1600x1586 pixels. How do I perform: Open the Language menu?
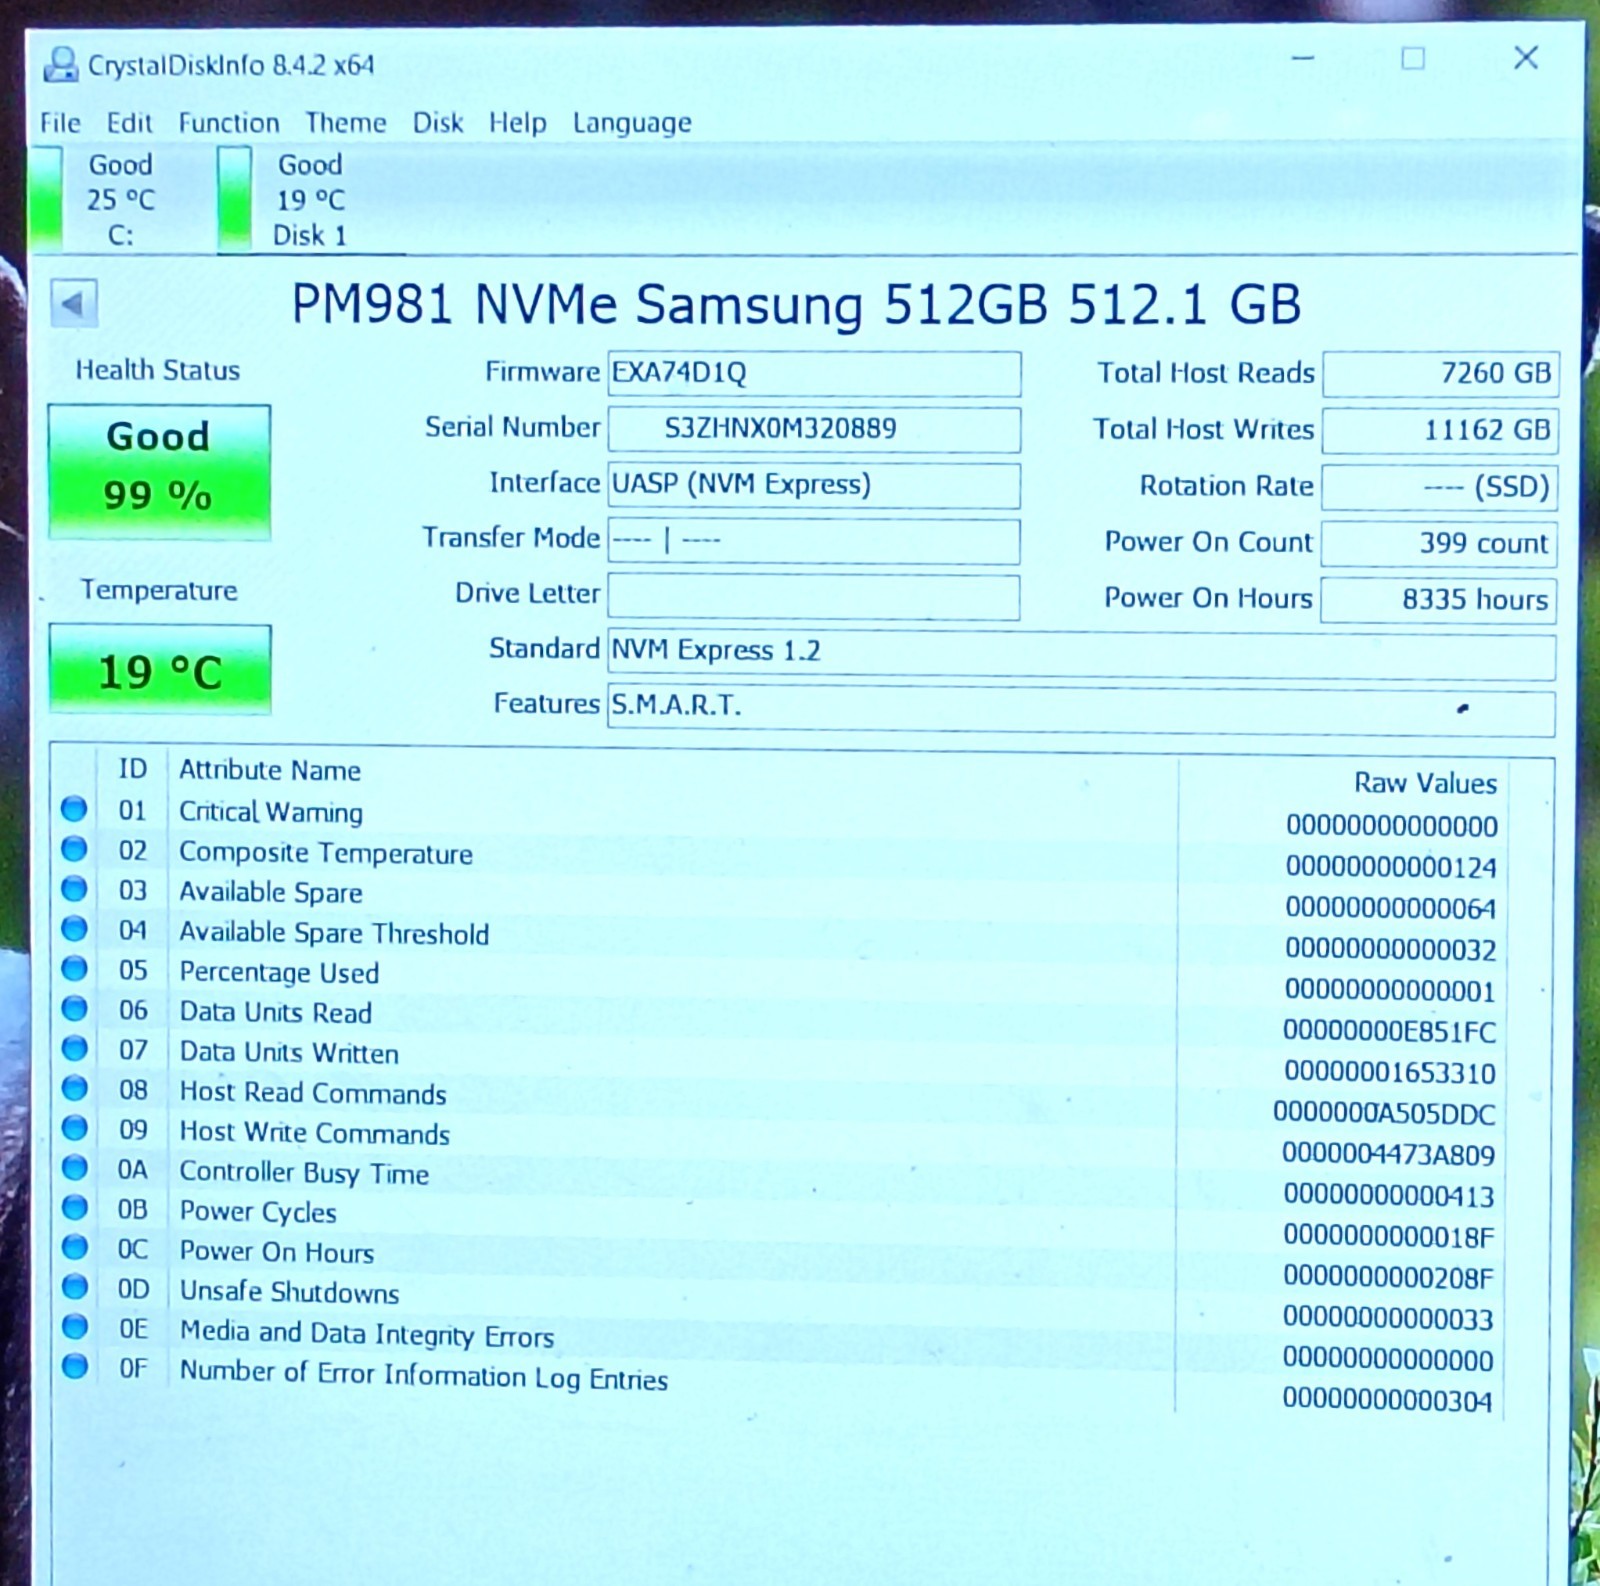(632, 123)
